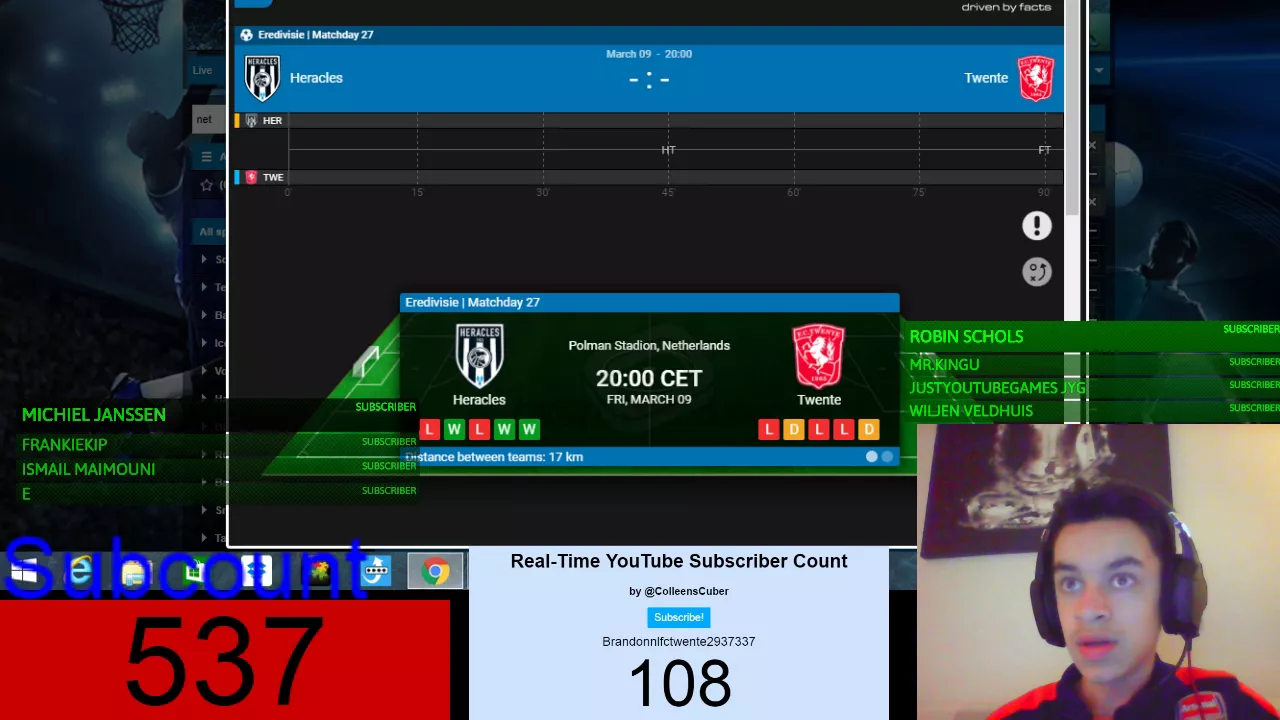Click the first W form badge for Heracles
Screen dimensions: 1280x720
point(454,430)
